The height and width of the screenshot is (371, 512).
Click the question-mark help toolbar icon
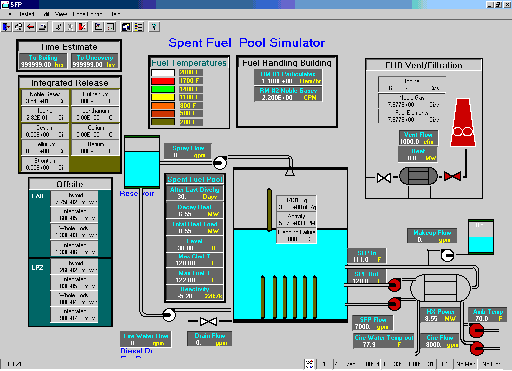click(x=154, y=27)
